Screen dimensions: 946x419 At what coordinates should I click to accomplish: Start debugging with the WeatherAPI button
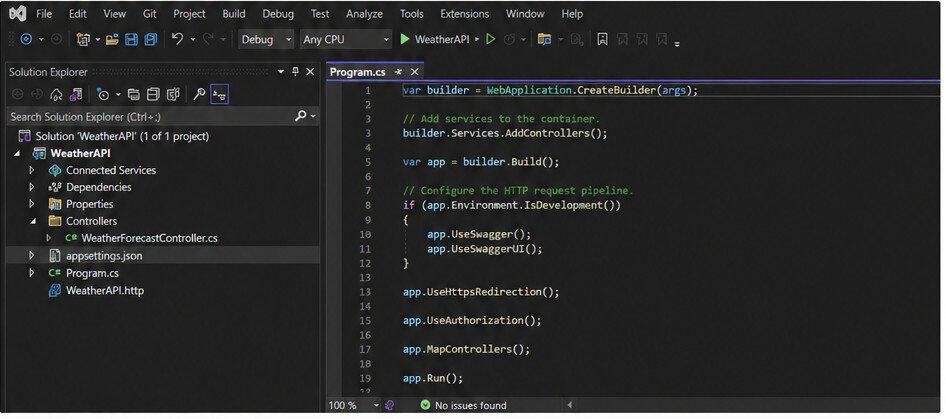435,39
